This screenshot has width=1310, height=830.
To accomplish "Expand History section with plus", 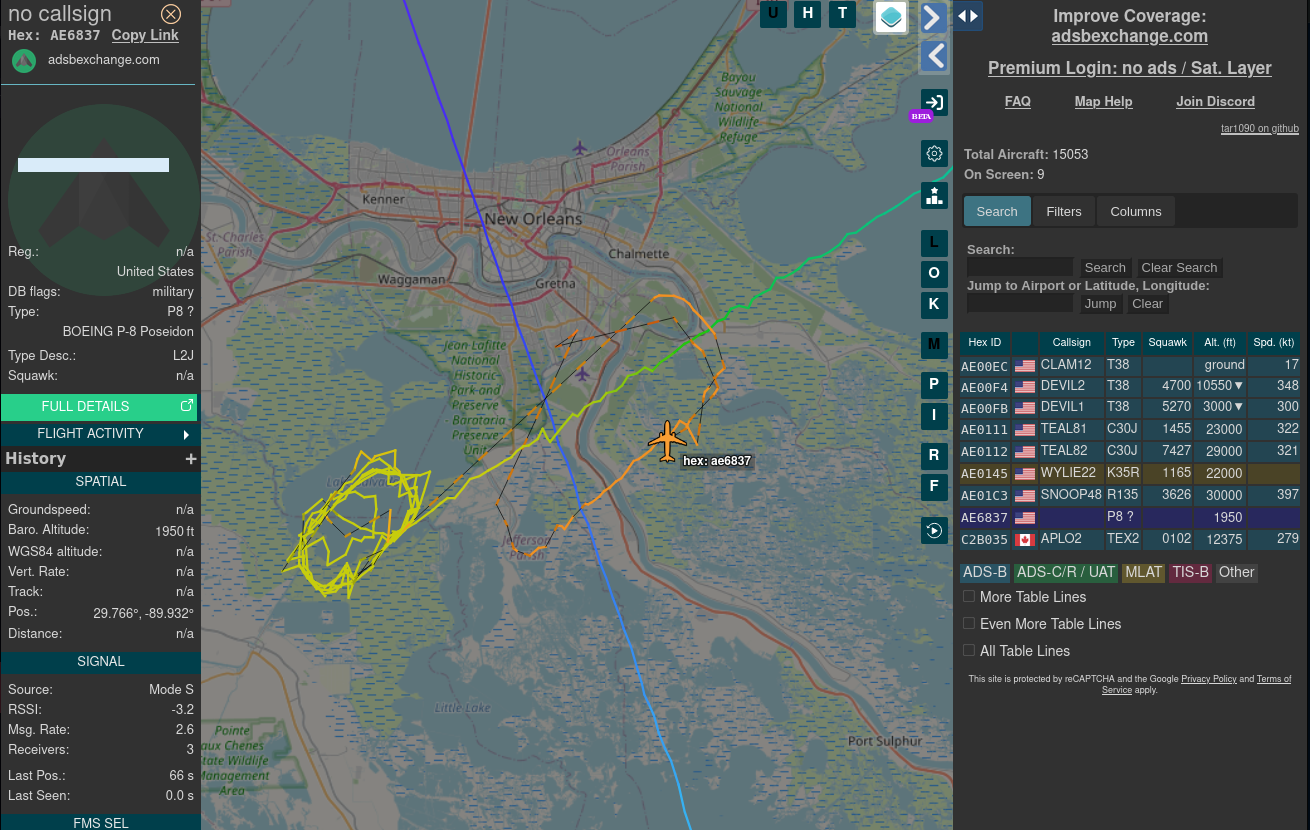I will (190, 459).
